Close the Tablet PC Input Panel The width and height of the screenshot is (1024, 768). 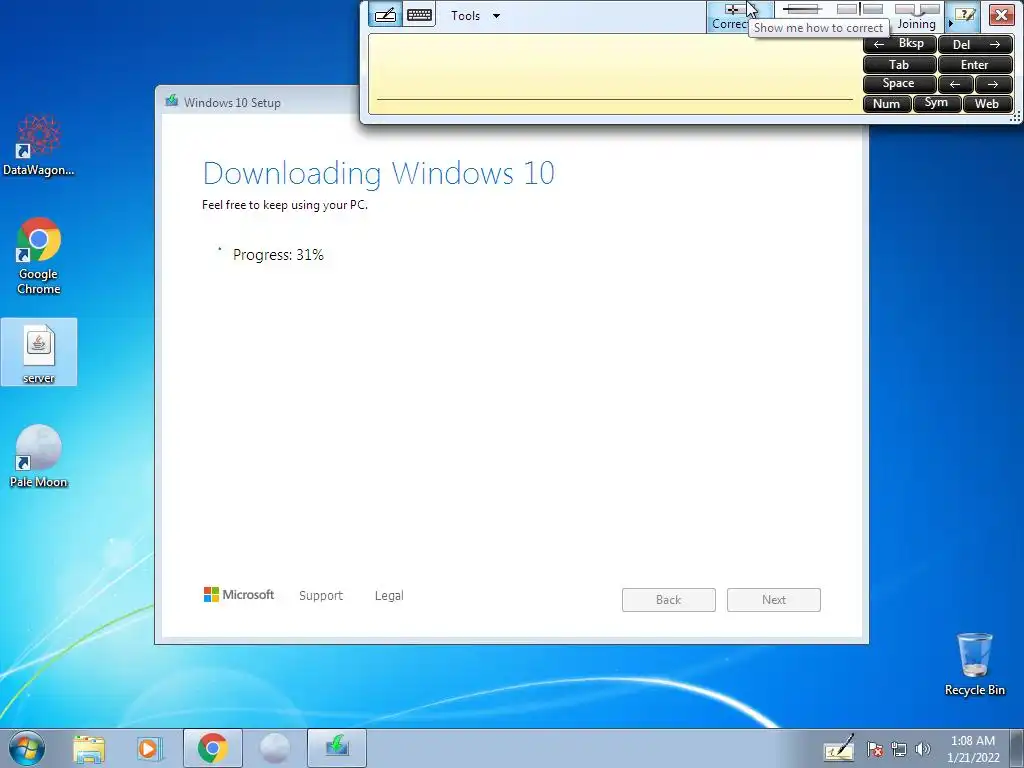1001,15
